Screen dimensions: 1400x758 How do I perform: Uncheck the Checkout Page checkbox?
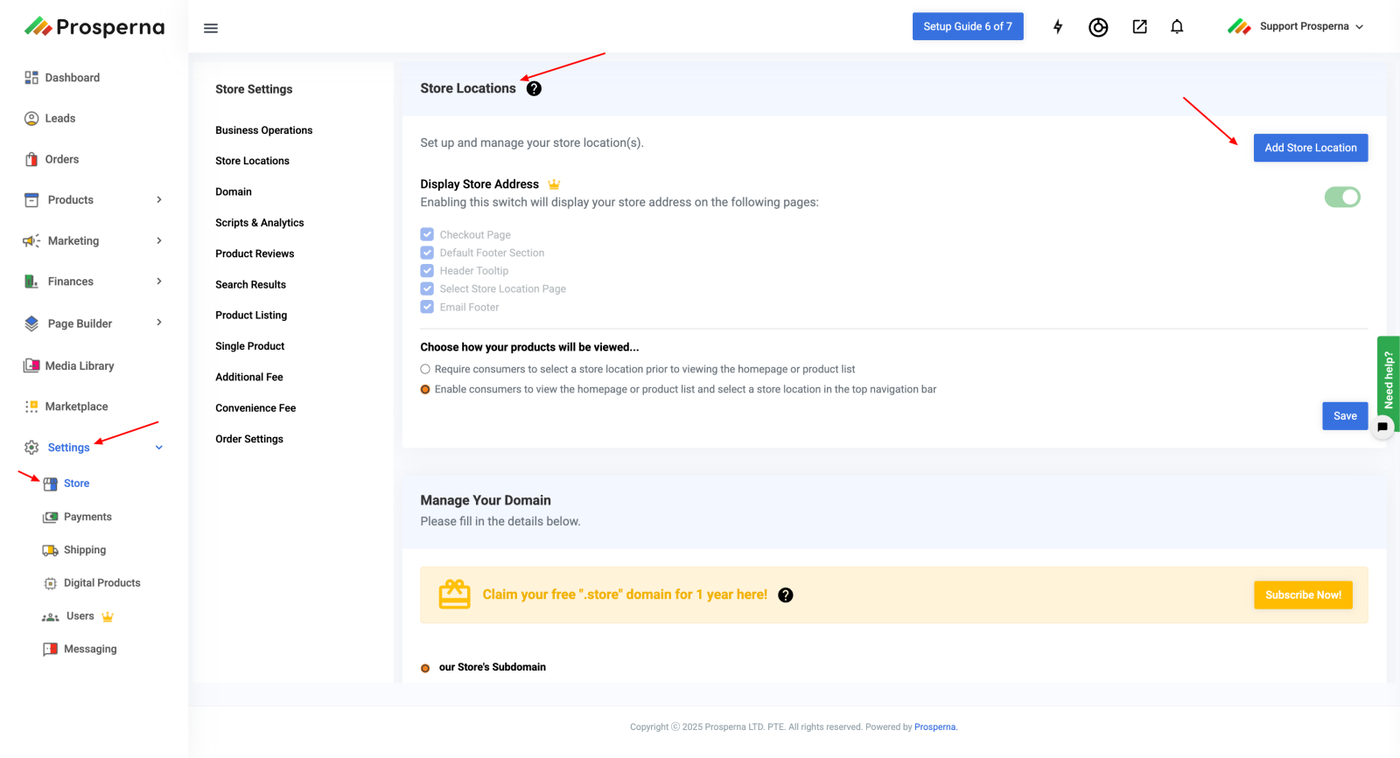point(427,235)
